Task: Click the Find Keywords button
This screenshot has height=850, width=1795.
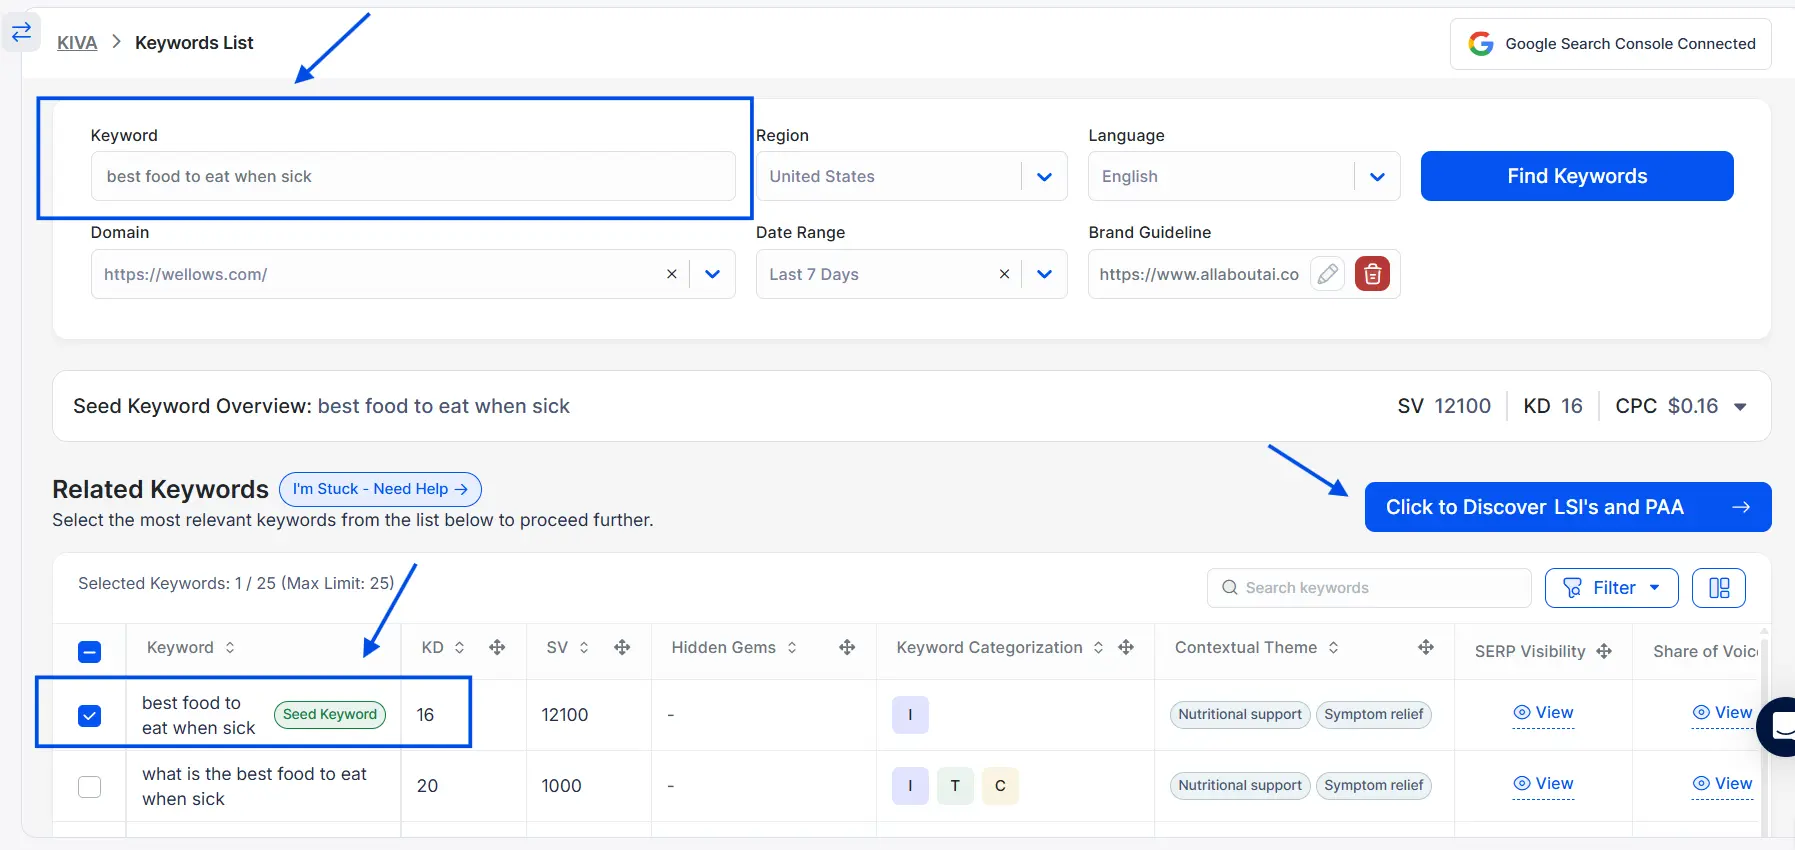Action: (1577, 176)
